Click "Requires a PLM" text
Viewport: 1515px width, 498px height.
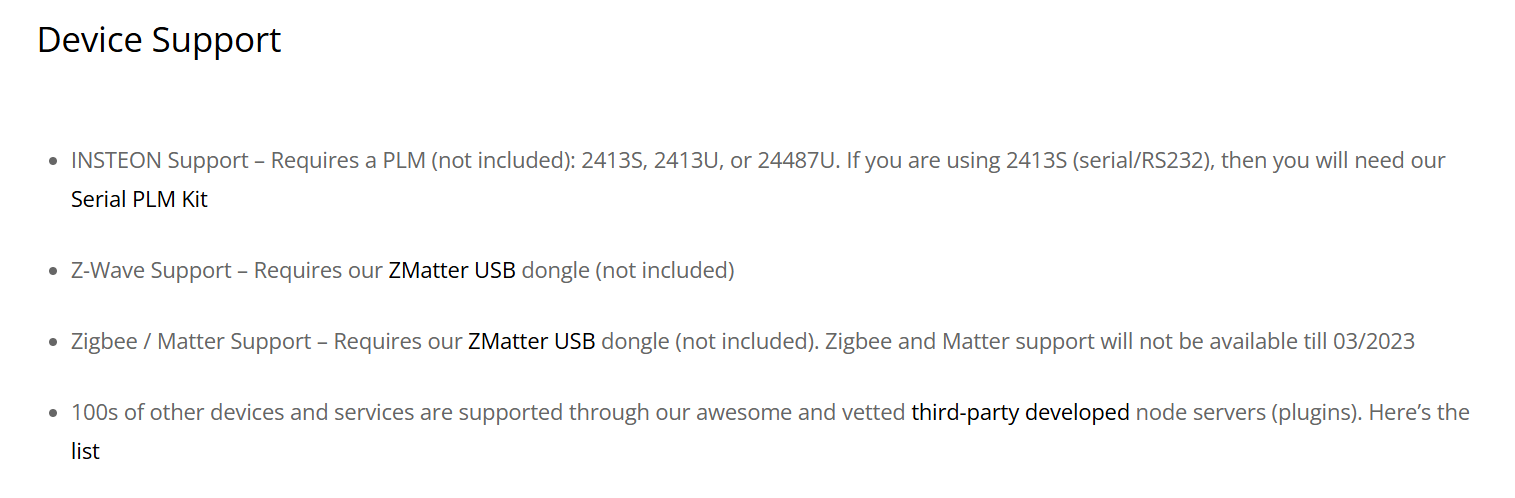[x=348, y=161]
